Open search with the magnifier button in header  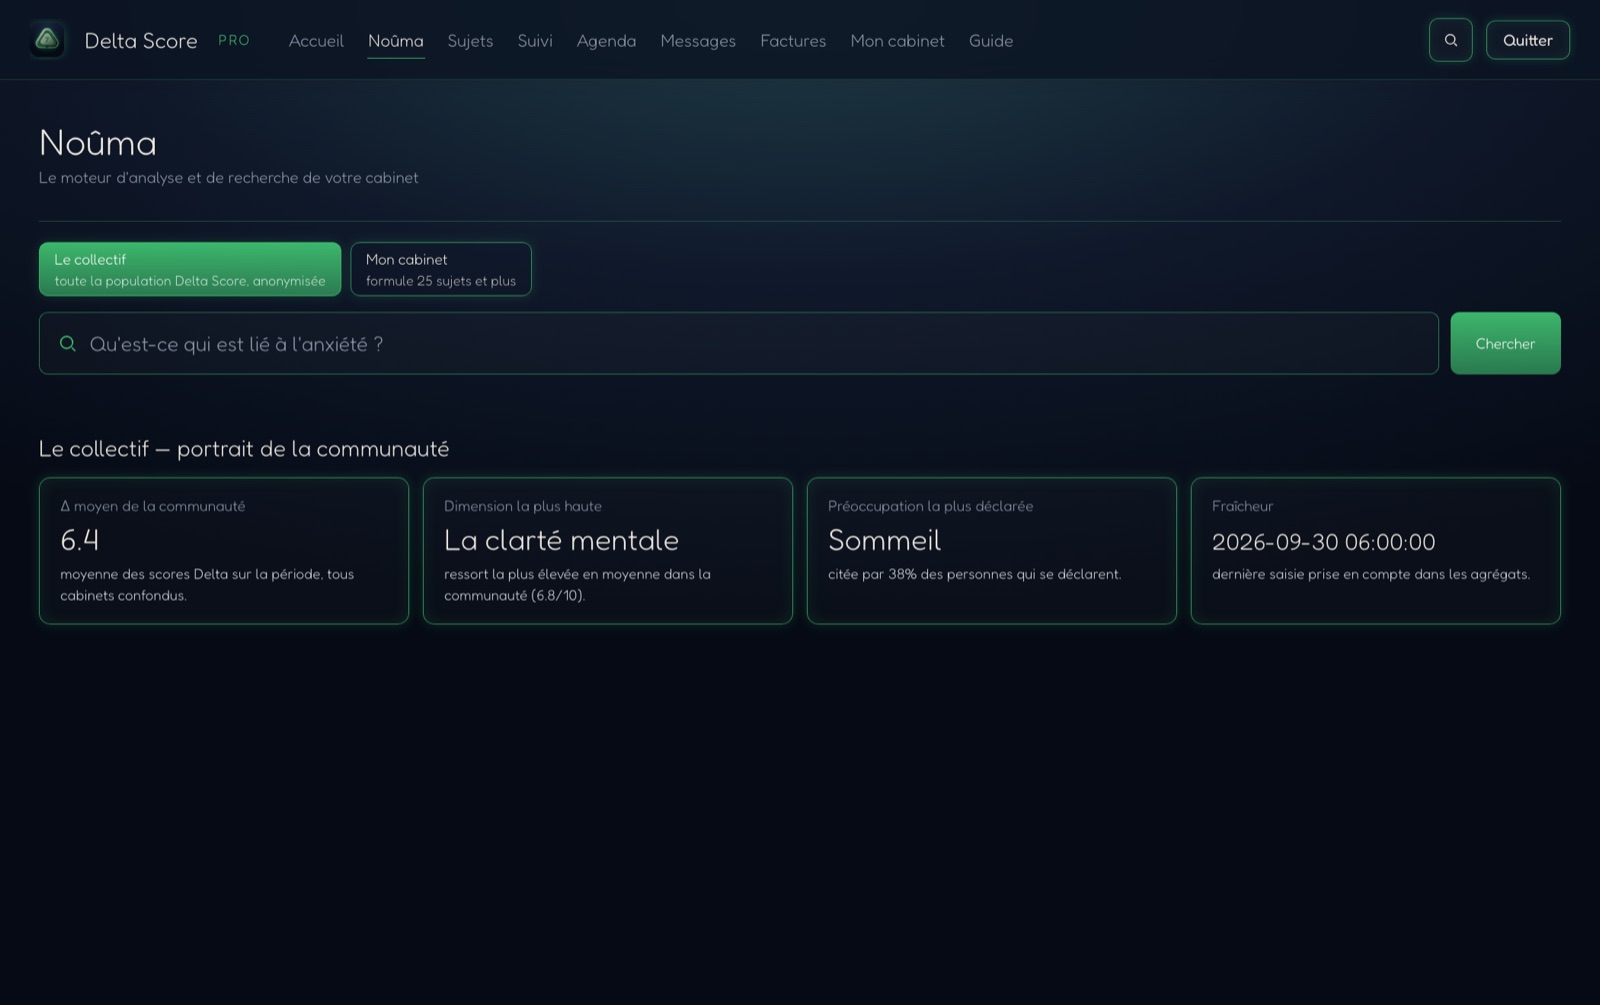pyautogui.click(x=1450, y=40)
